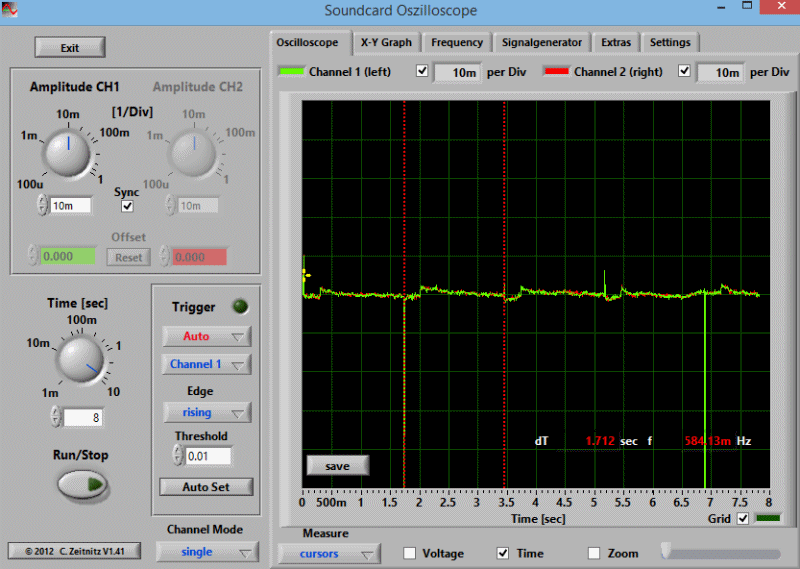Enable the Voltage measure checkbox
Screen dimensions: 800x569
(x=409, y=553)
